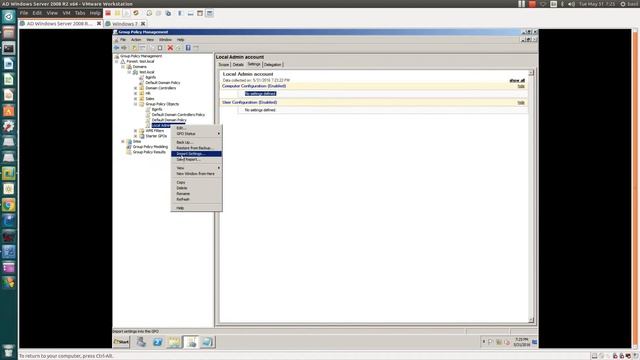Click the show all link
640x360 pixels.
tap(517, 80)
